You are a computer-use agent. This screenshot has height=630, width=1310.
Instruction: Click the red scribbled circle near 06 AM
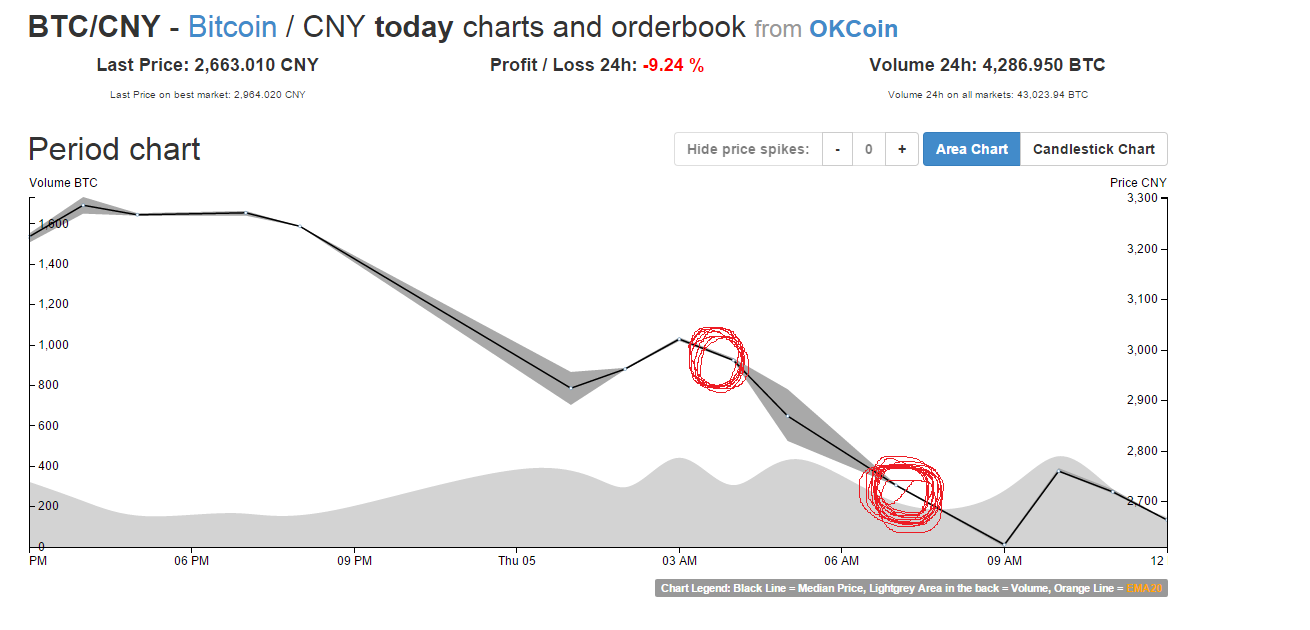point(901,491)
